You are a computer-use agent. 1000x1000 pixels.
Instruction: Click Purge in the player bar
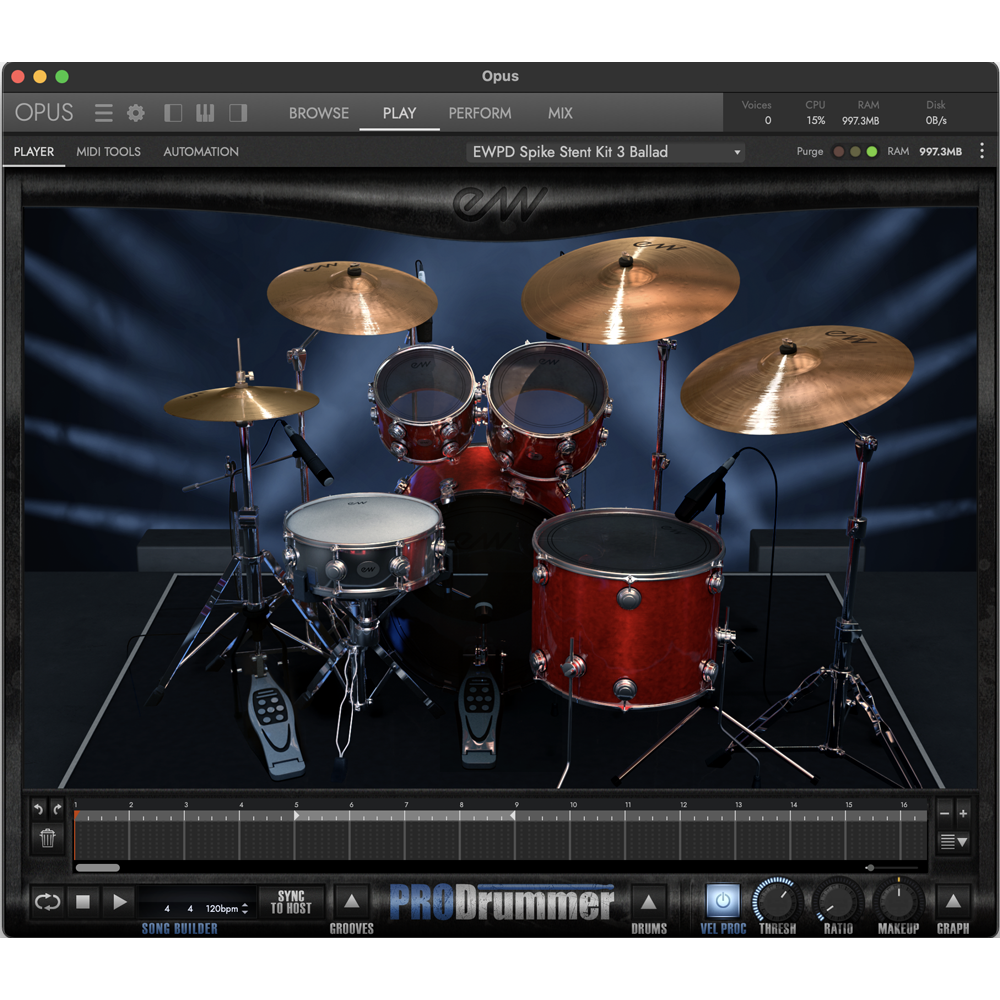[x=809, y=151]
